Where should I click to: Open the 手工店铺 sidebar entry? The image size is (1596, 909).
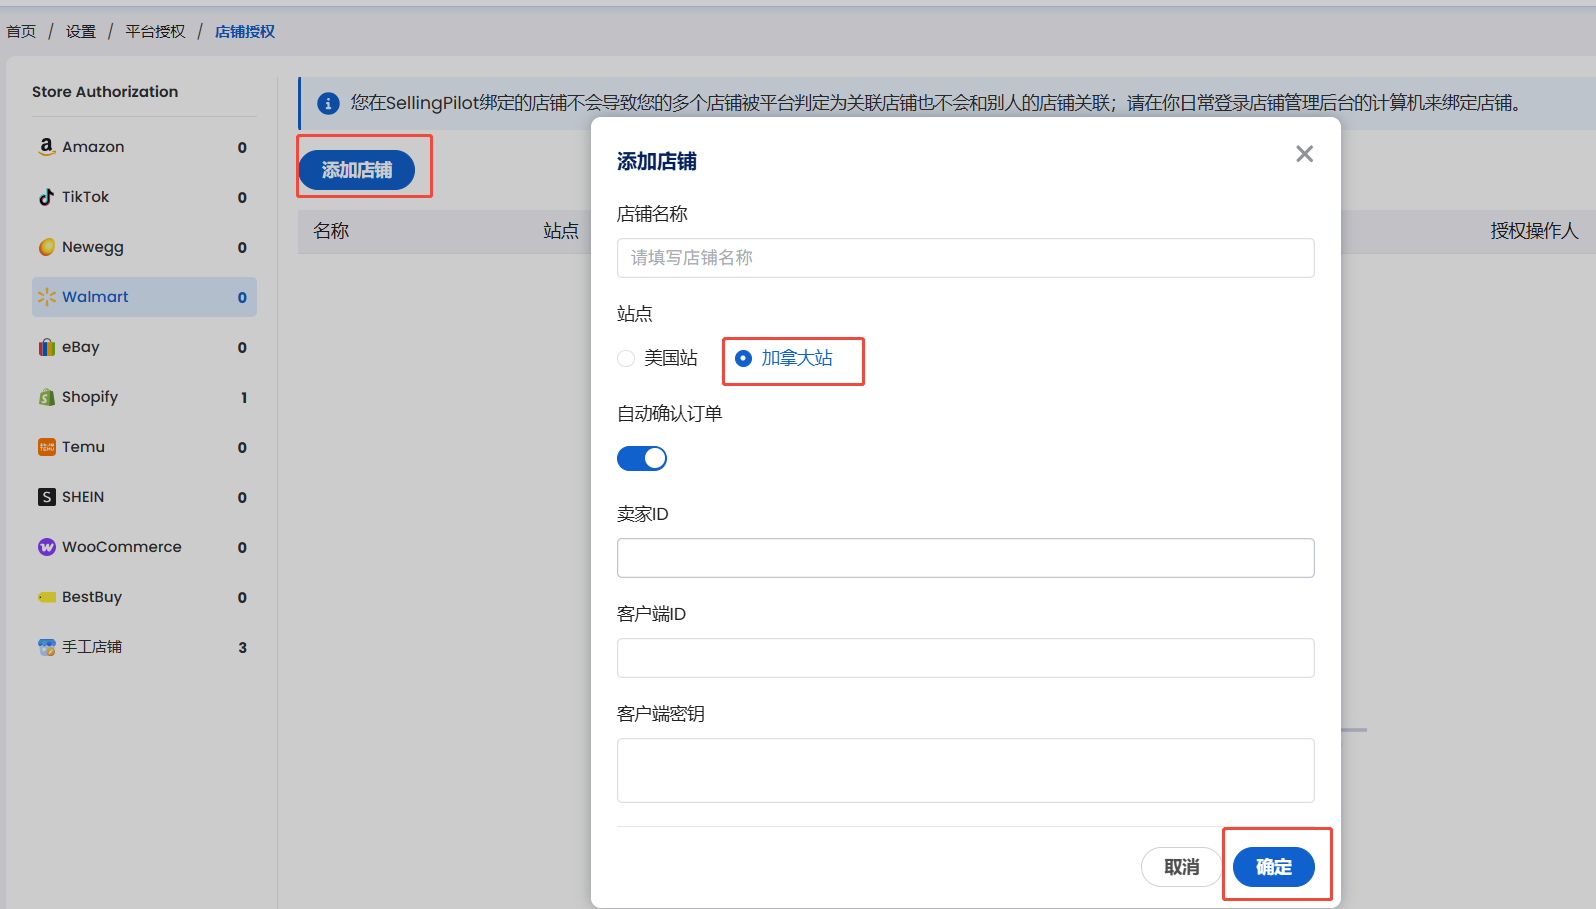pos(92,647)
